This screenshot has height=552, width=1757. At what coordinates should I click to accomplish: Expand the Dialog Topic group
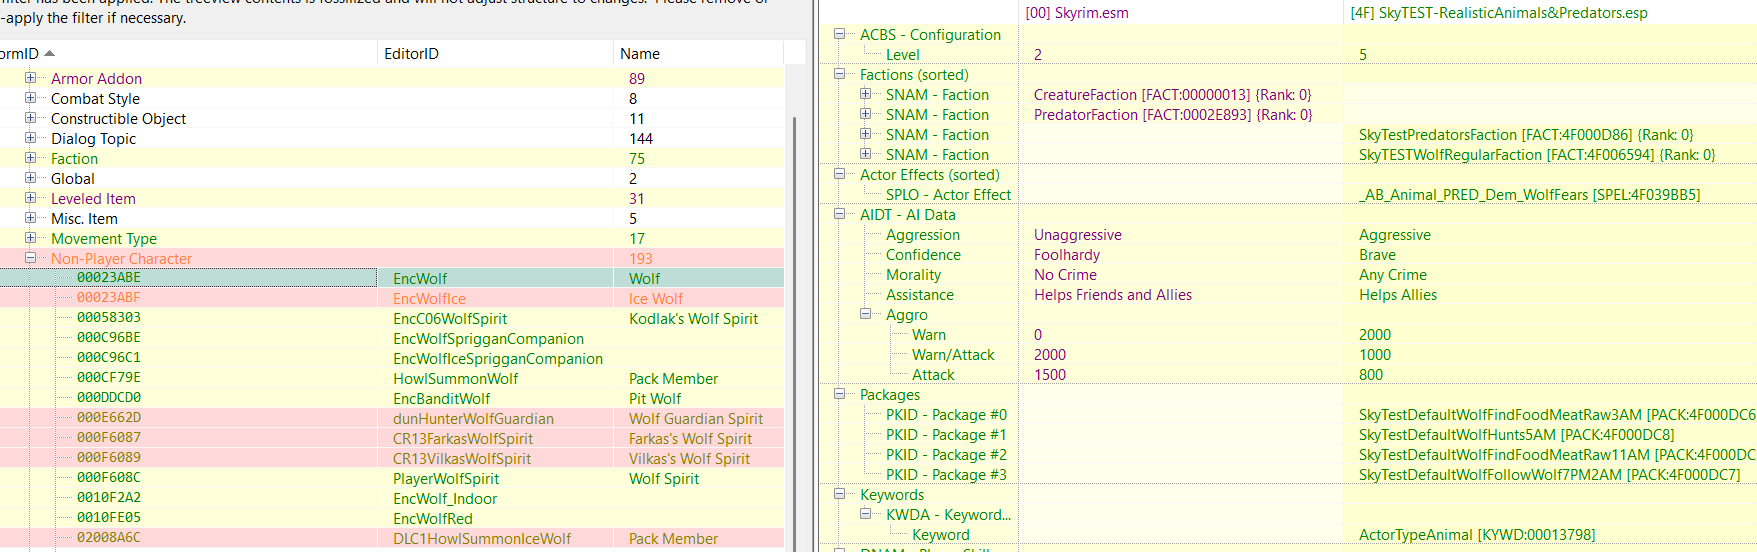tap(30, 138)
